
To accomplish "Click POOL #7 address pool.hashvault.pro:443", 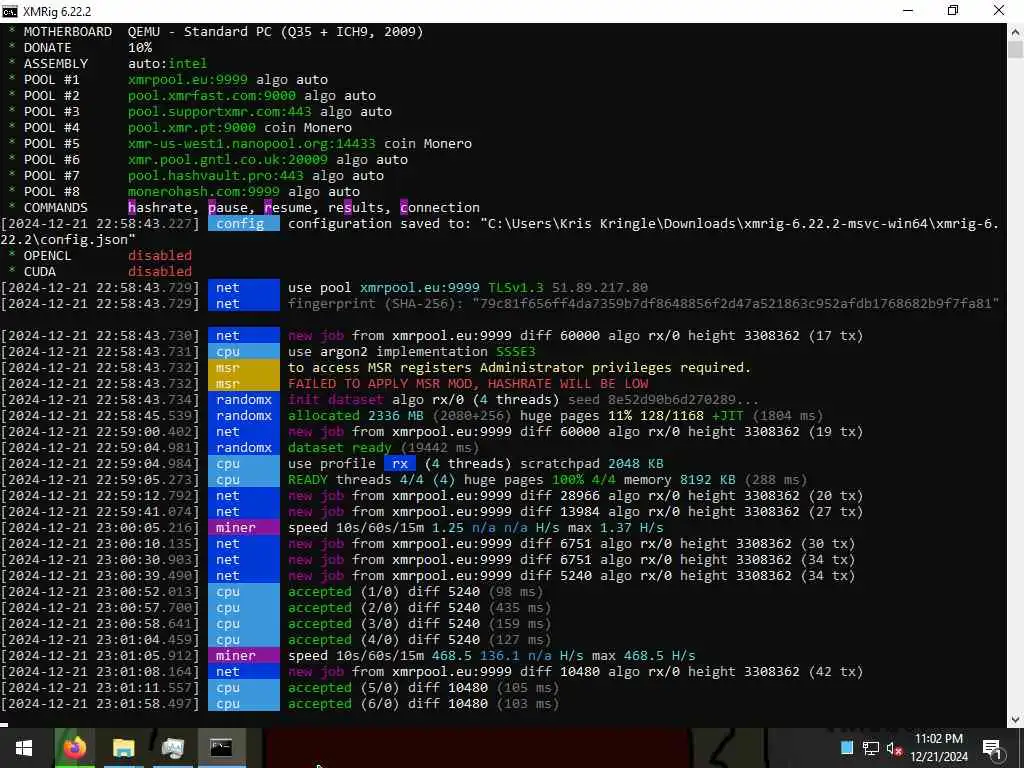I will tap(216, 176).
